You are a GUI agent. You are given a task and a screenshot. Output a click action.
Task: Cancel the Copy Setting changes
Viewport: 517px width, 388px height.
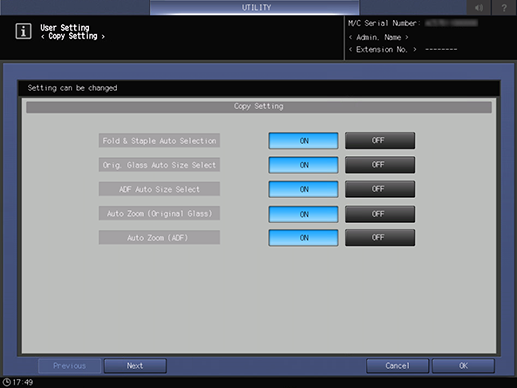tap(397, 366)
